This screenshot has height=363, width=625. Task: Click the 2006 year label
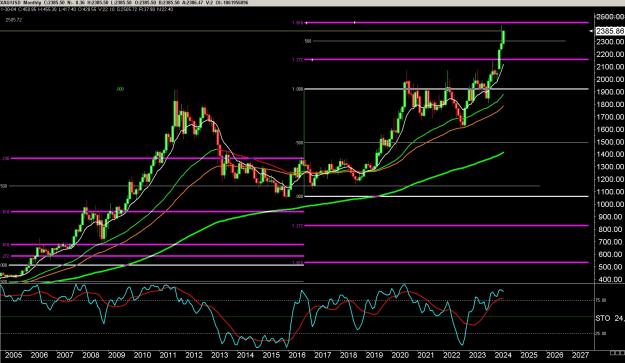click(x=39, y=355)
